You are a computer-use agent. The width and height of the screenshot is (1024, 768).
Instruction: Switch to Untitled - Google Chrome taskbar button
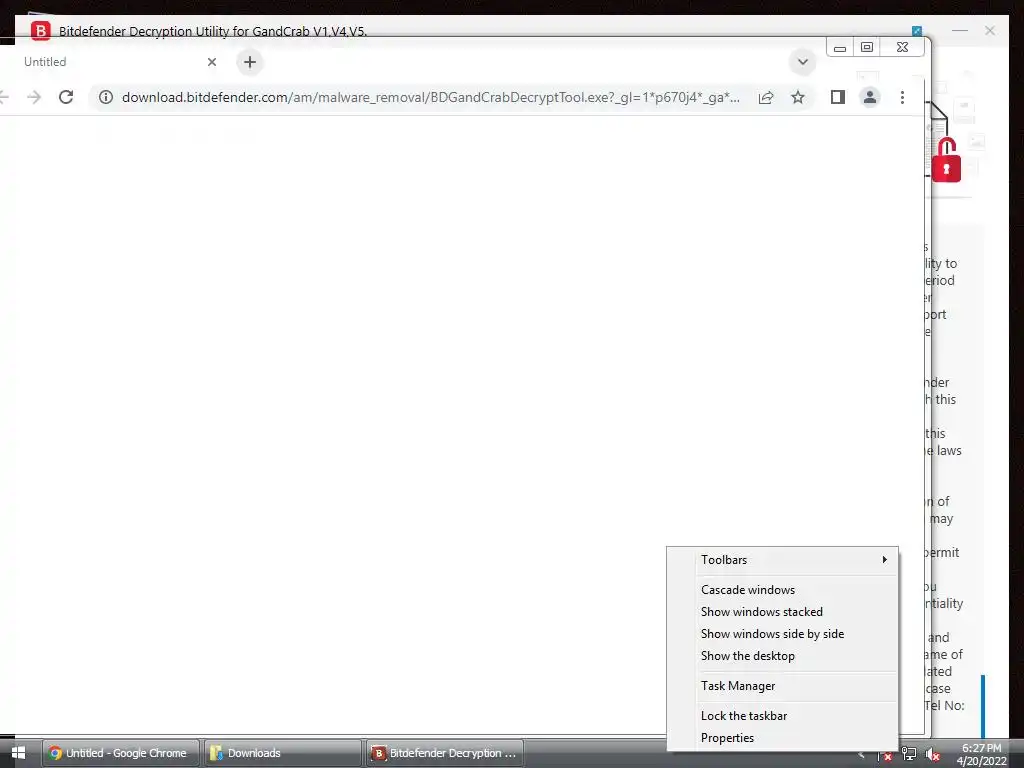[x=121, y=753]
